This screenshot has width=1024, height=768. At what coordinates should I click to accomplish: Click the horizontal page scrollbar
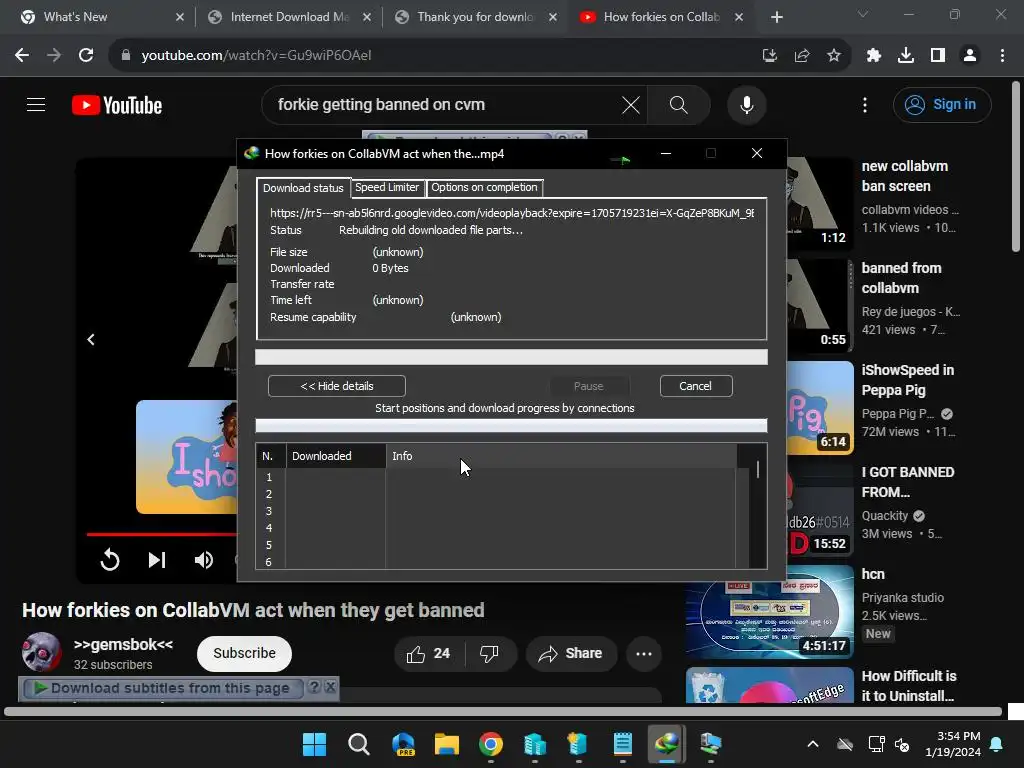tap(503, 711)
